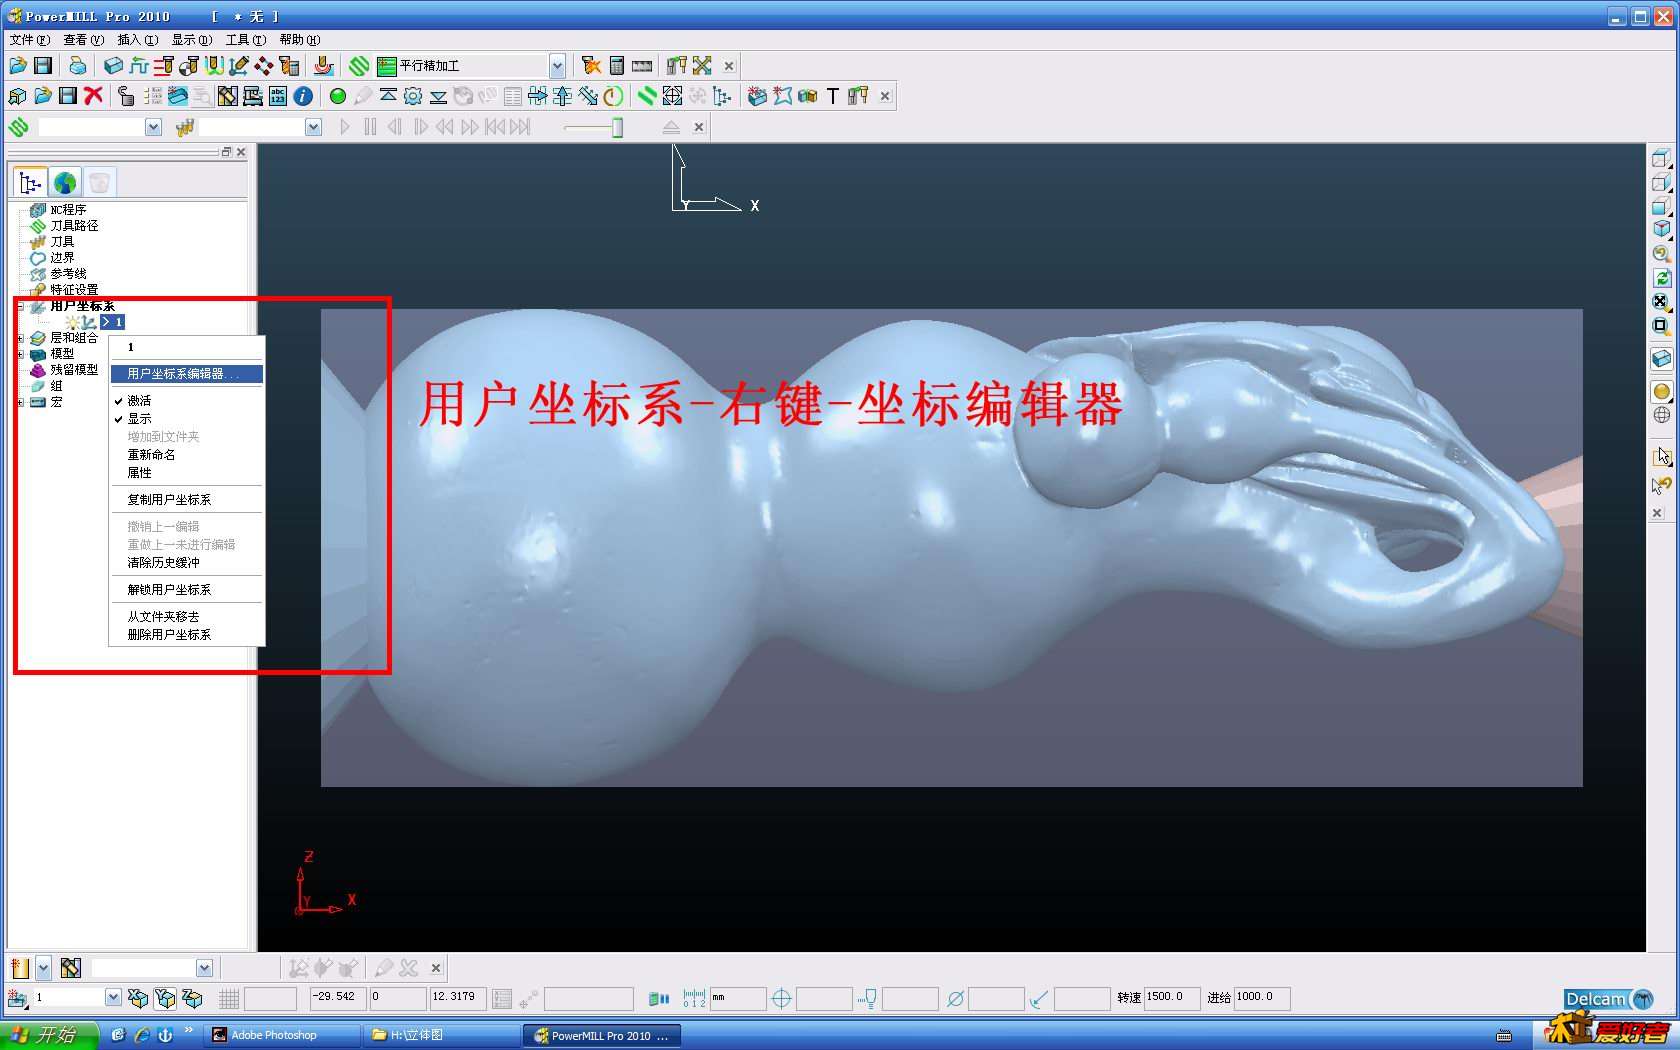The image size is (1680, 1050).
Task: Click the fast forward simulation button
Action: [469, 127]
